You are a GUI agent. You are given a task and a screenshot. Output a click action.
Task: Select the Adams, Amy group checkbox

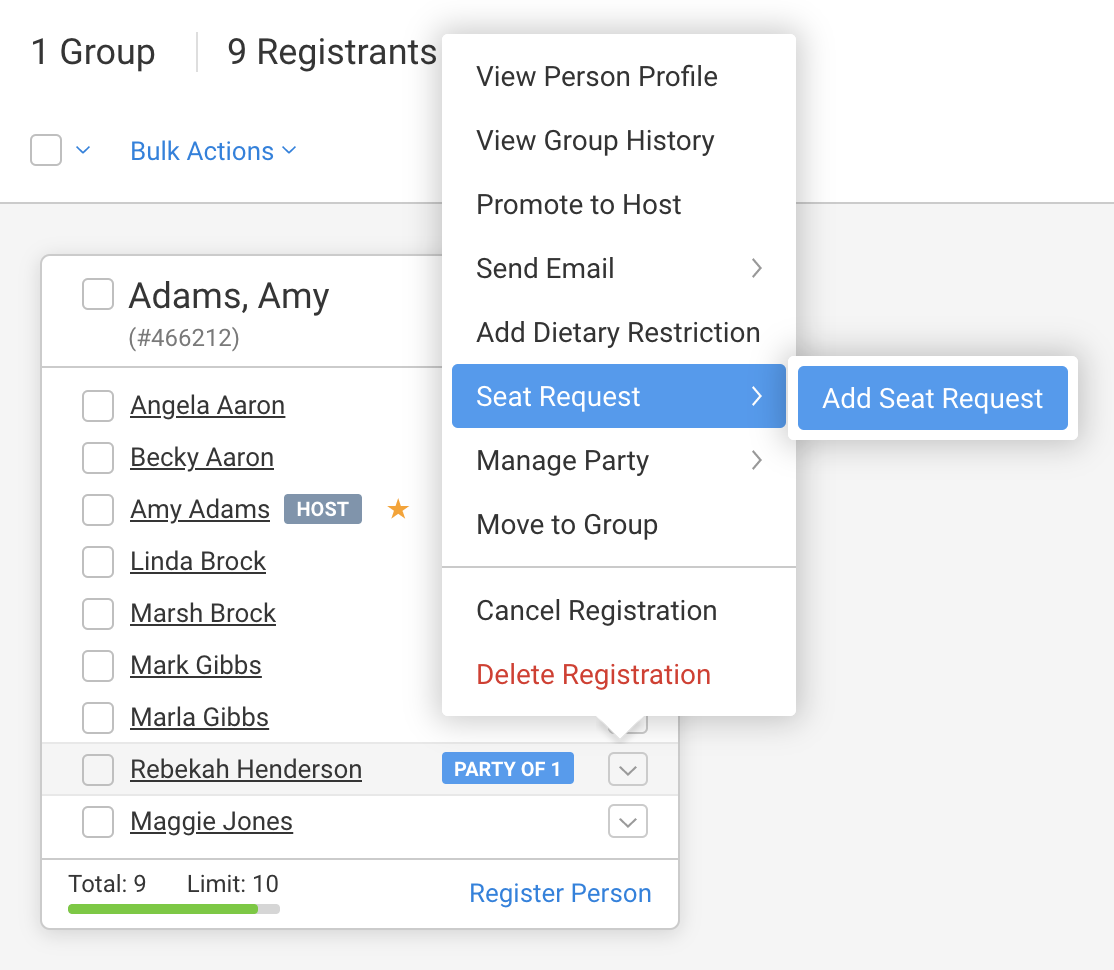click(x=98, y=295)
